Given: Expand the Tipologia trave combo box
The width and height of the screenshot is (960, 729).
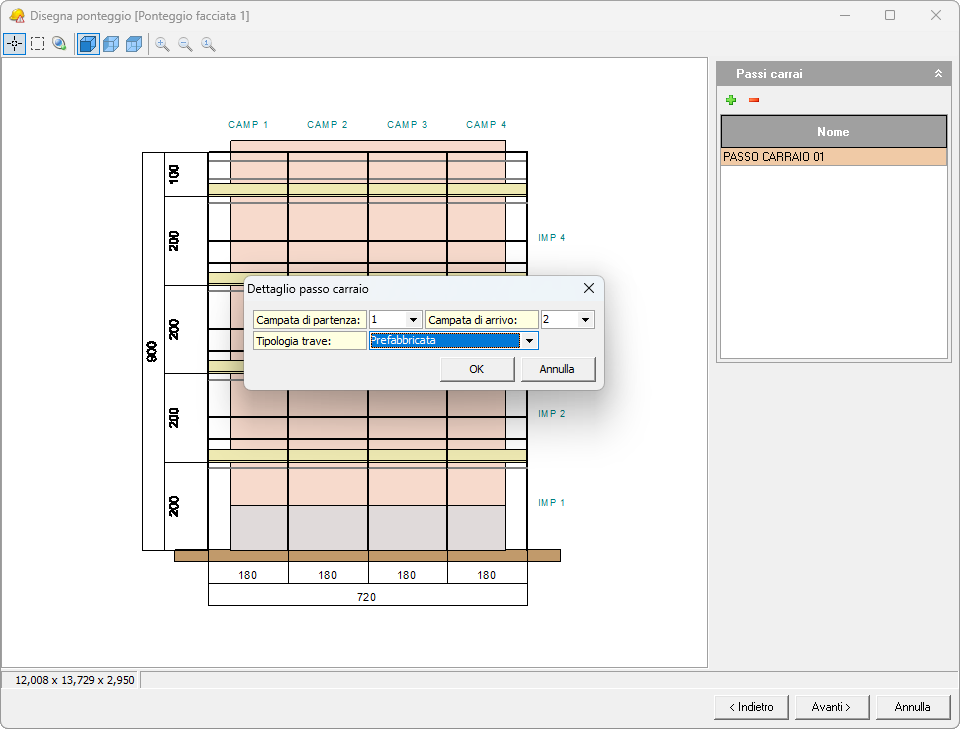Looking at the screenshot, I should (x=529, y=341).
